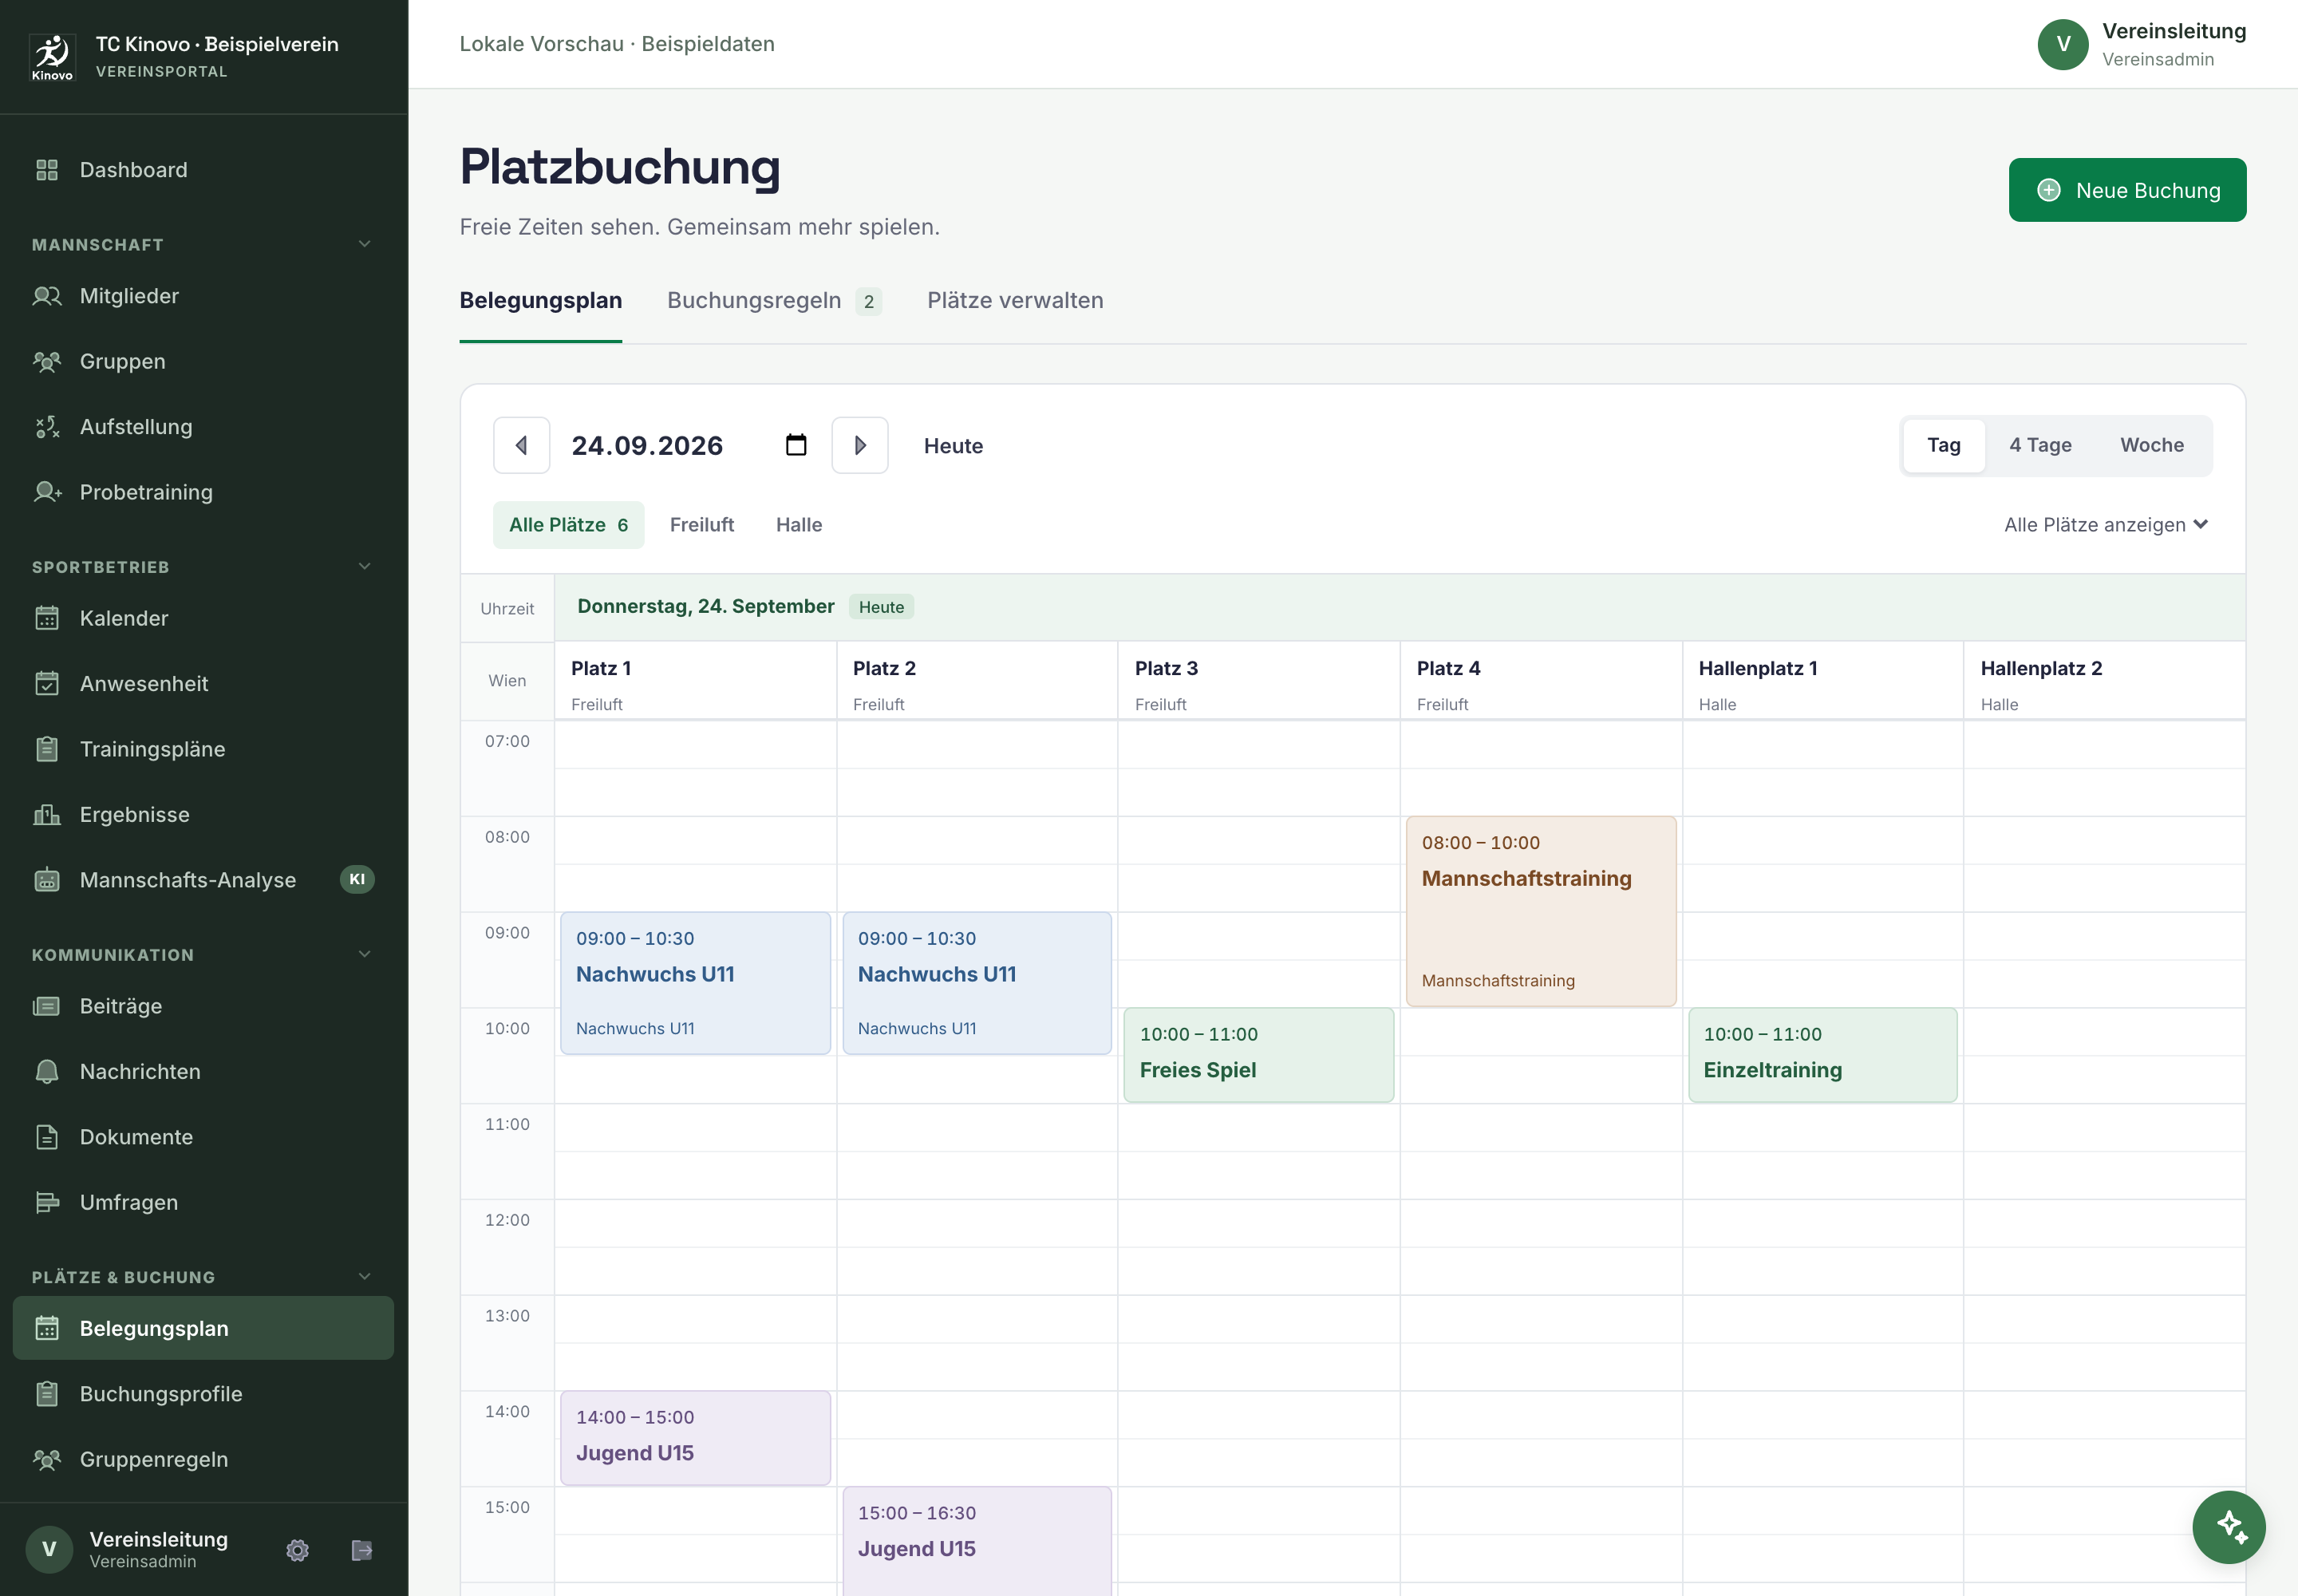The height and width of the screenshot is (1596, 2298).
Task: Open the Alle Plätze anzeigen dropdown
Action: 2106,525
